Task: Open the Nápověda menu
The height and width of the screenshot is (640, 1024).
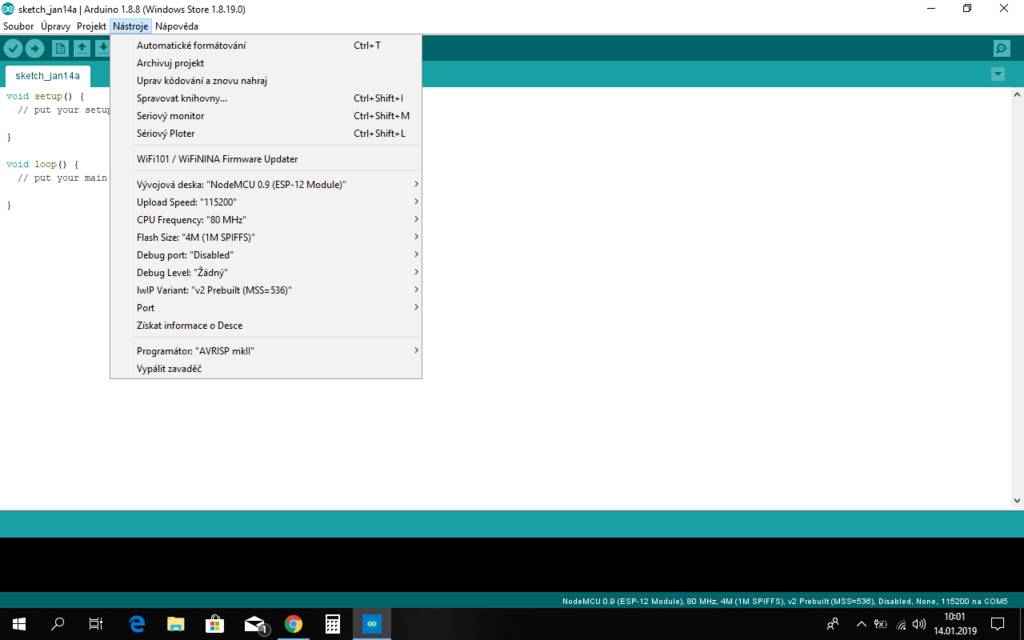Action: click(x=176, y=26)
